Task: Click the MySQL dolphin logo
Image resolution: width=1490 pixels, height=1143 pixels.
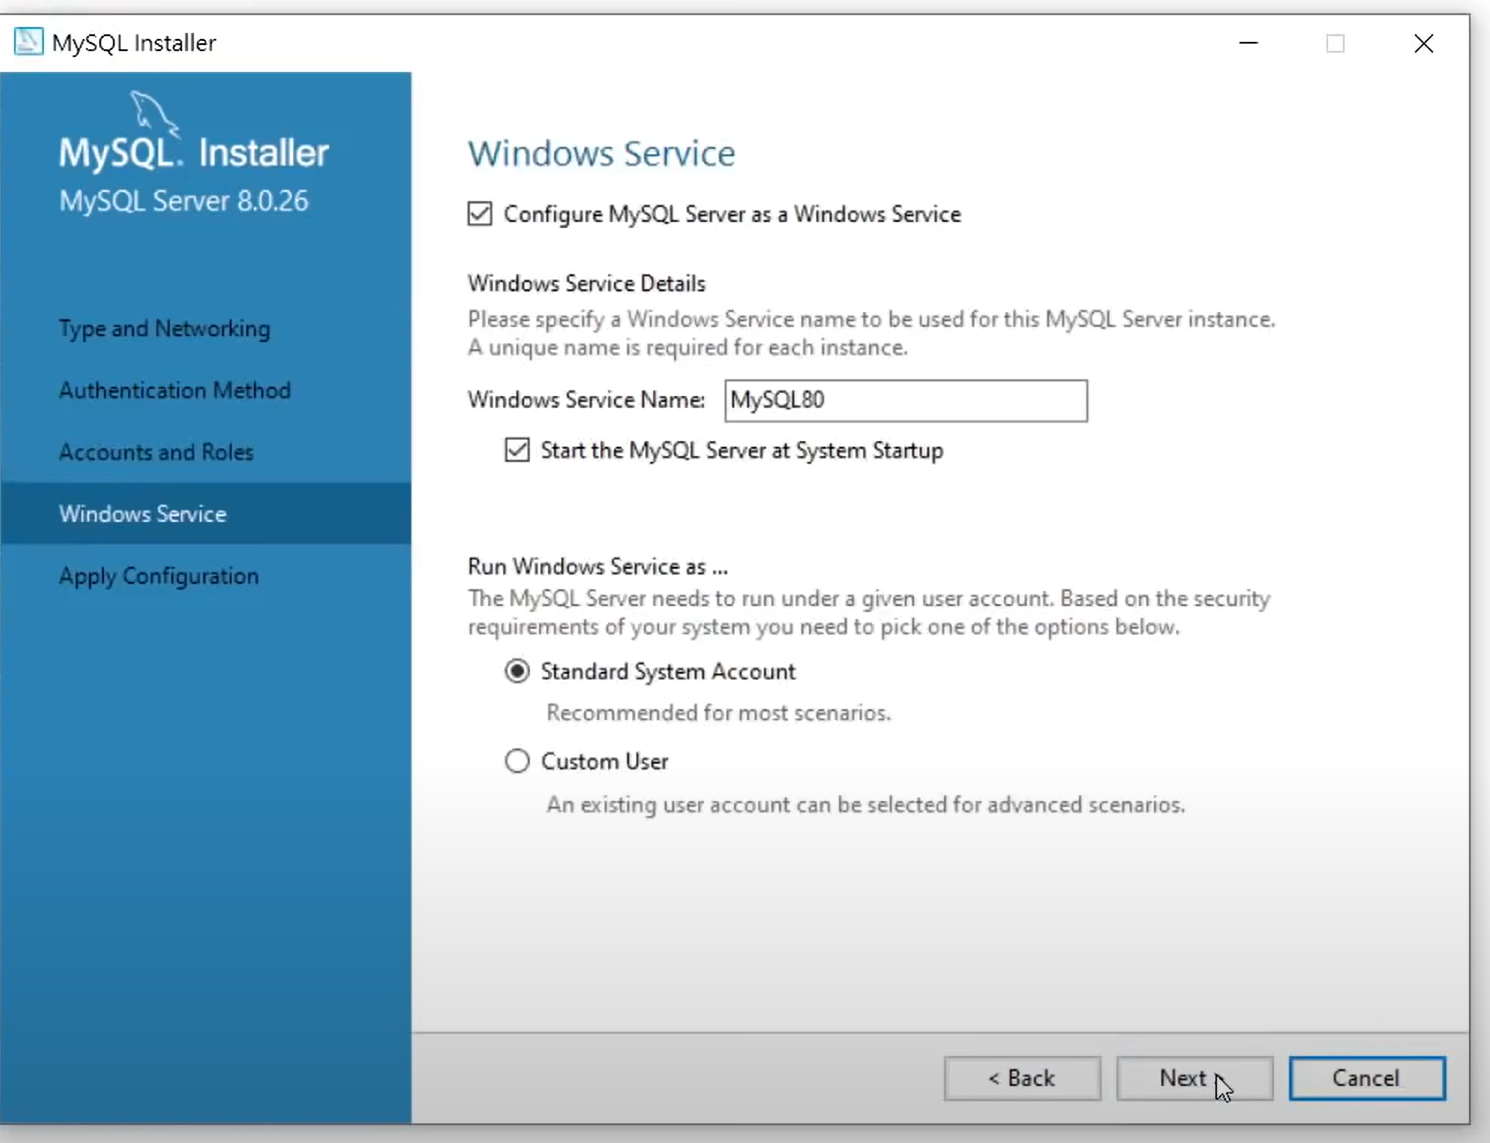Action: pos(155,113)
